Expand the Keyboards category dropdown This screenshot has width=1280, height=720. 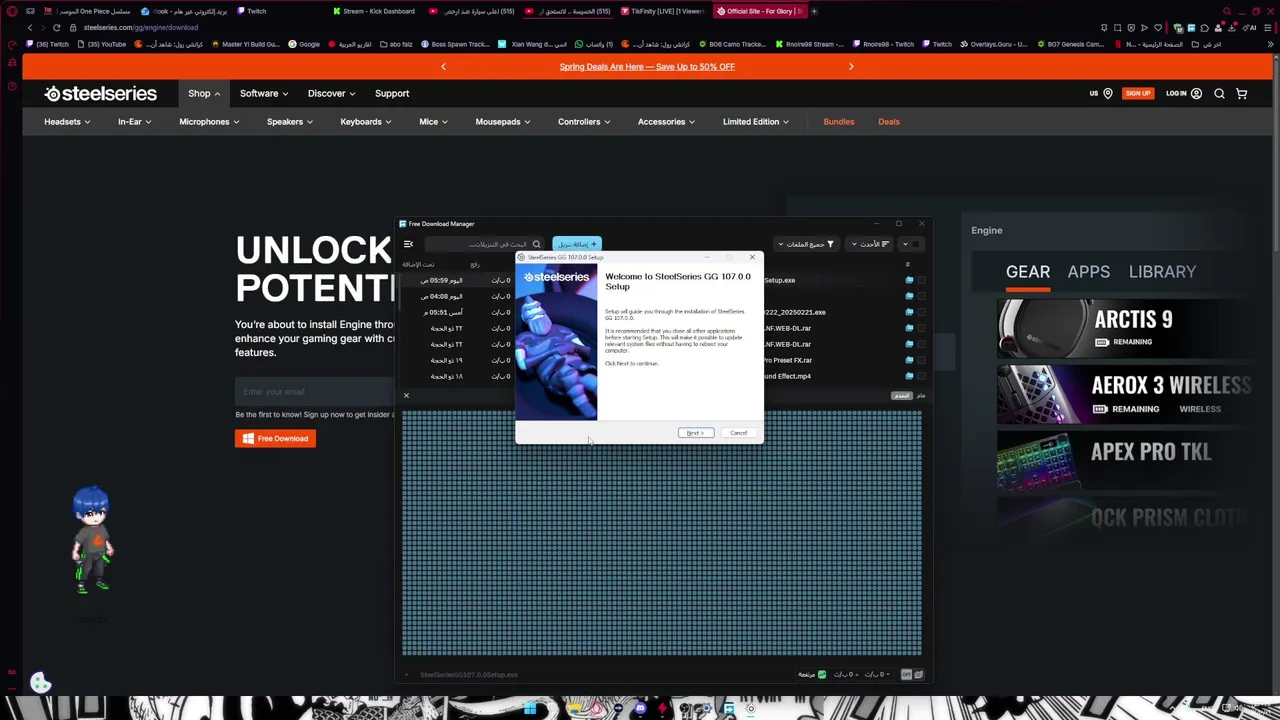pos(366,122)
